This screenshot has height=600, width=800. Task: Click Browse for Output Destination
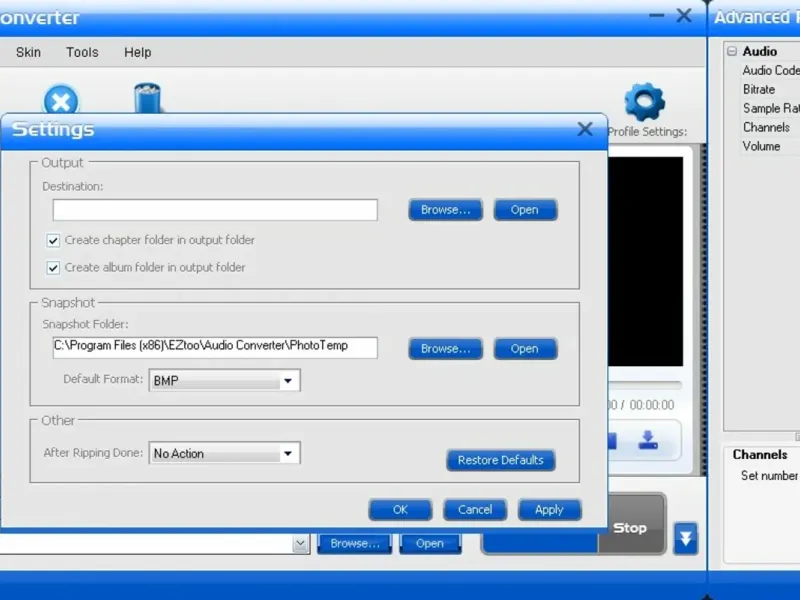click(445, 210)
